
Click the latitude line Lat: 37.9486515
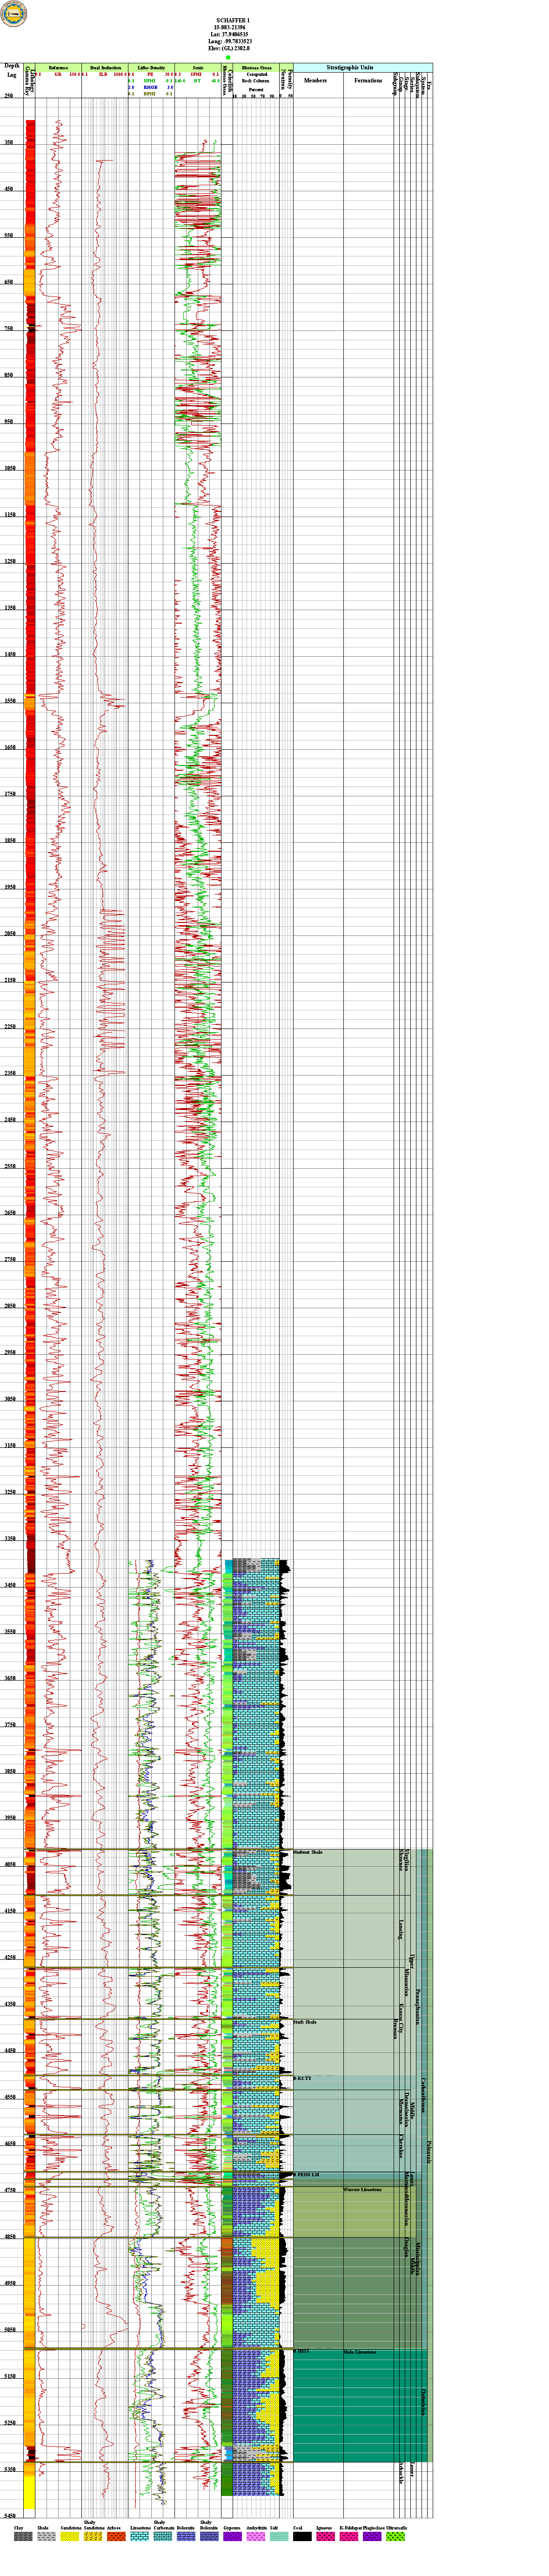229,33
